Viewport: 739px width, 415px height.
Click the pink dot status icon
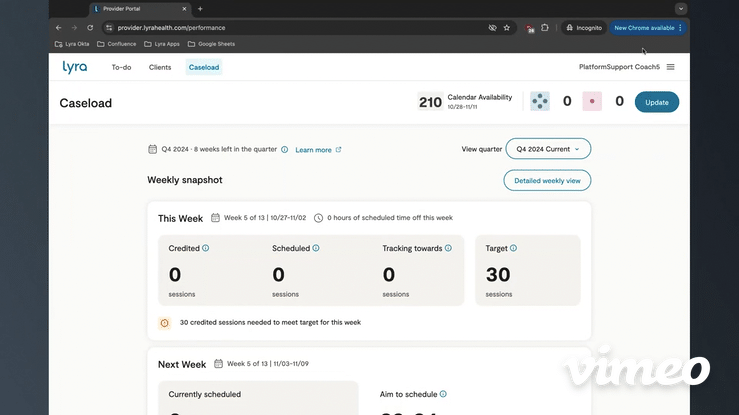592,101
